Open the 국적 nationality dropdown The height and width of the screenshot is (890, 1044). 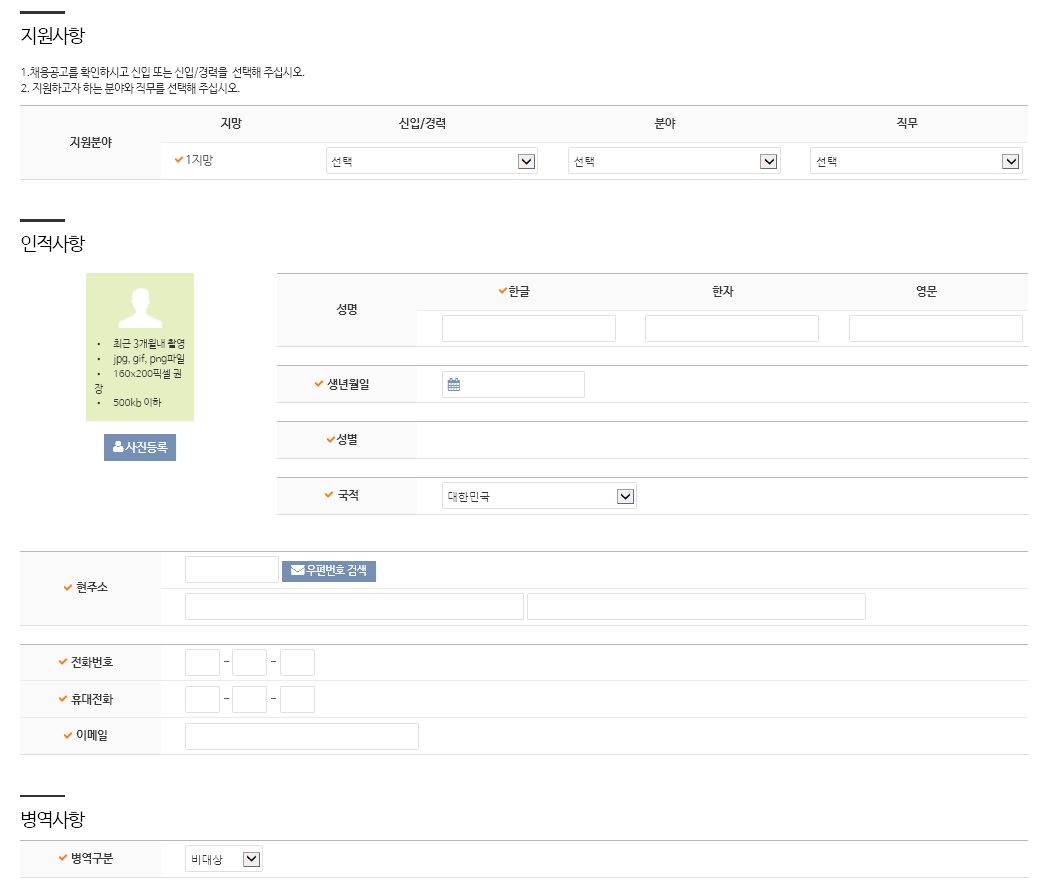click(539, 497)
